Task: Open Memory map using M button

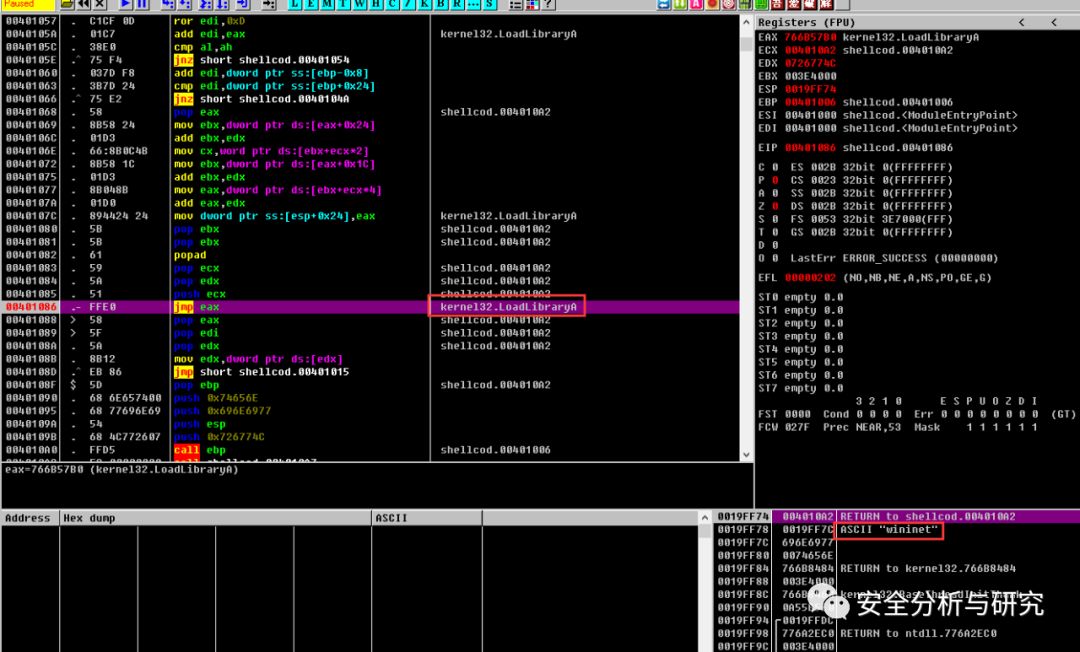Action: click(x=329, y=5)
